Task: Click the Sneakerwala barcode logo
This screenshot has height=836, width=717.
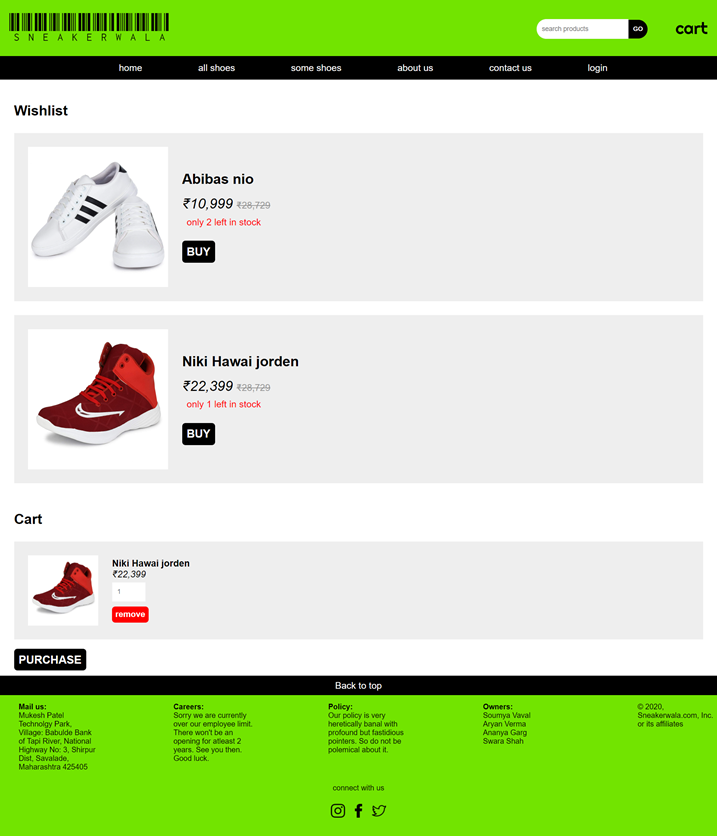Action: click(x=89, y=27)
